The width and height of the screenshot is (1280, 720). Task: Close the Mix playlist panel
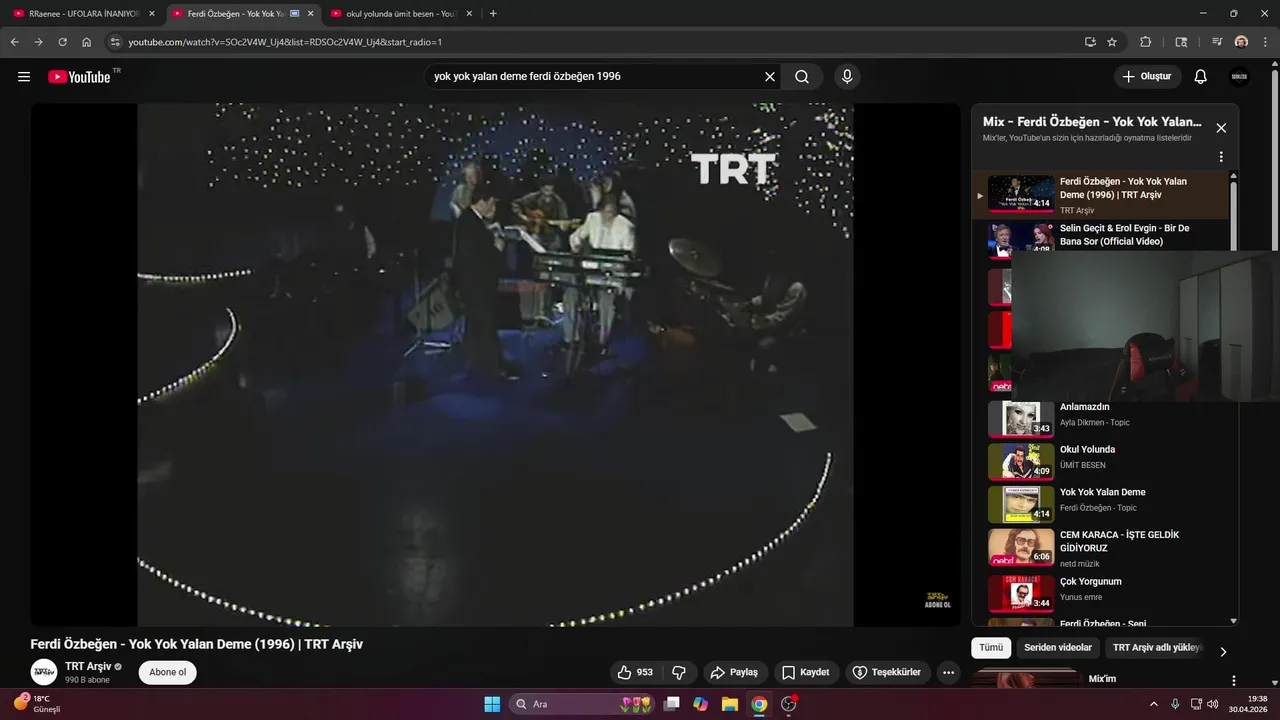(1221, 128)
